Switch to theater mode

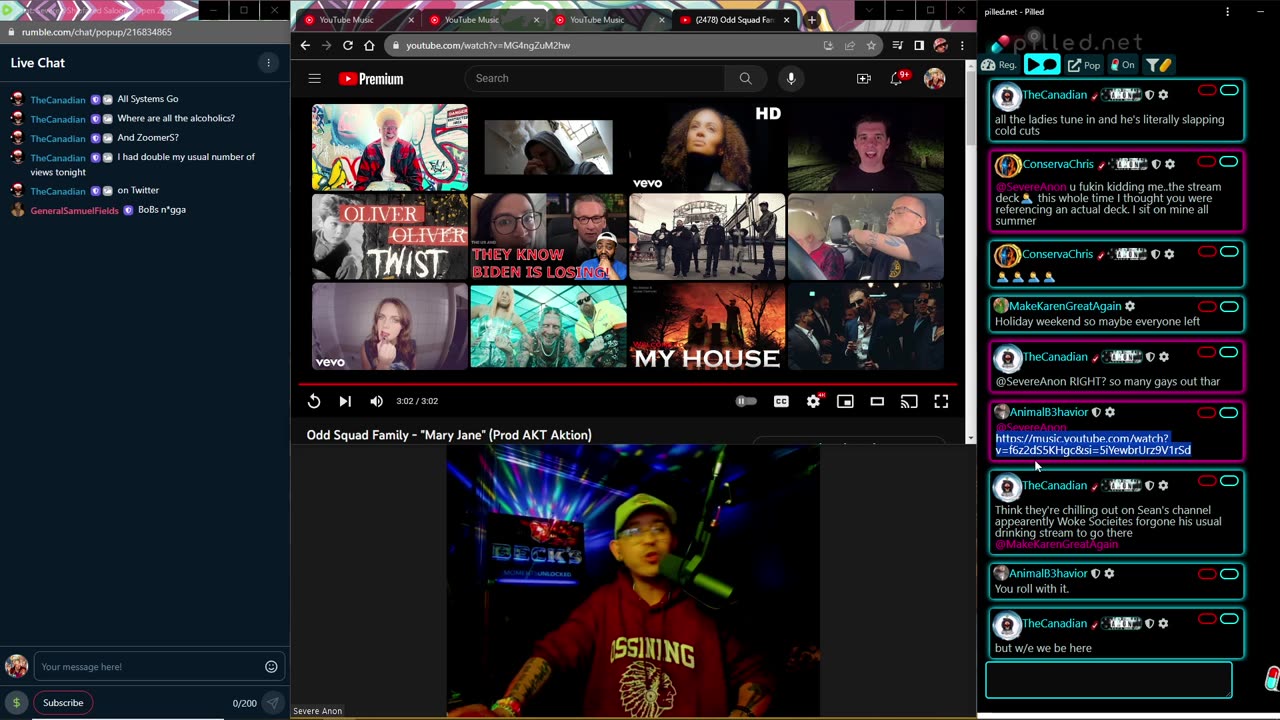click(x=877, y=401)
